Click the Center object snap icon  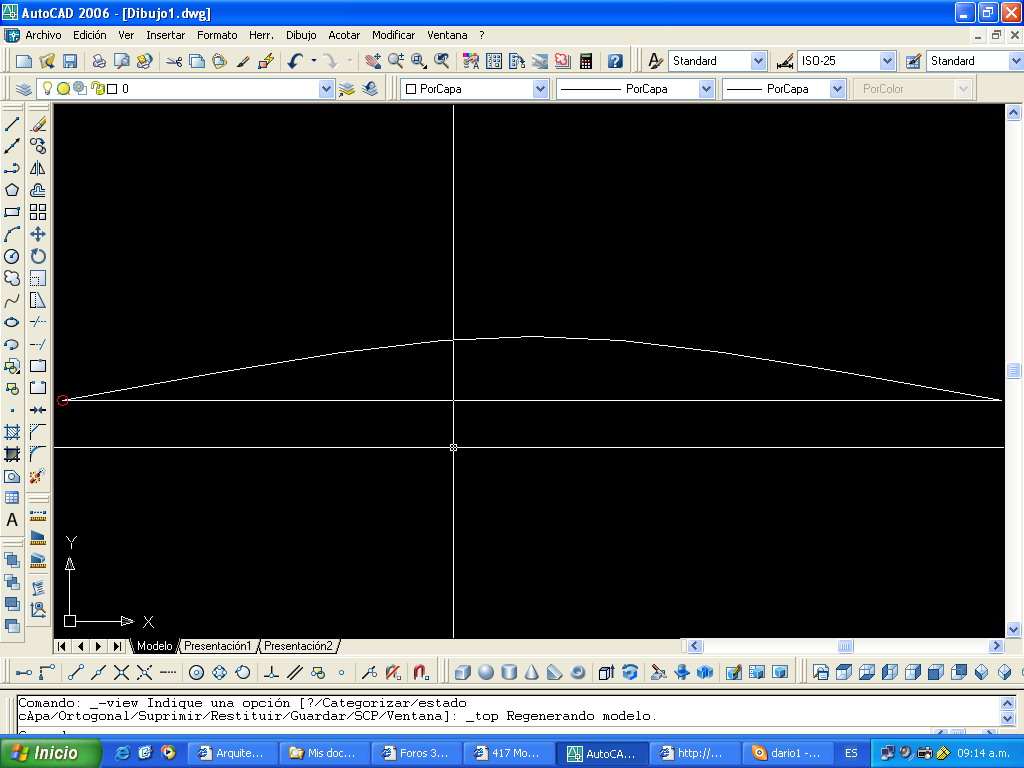point(196,672)
